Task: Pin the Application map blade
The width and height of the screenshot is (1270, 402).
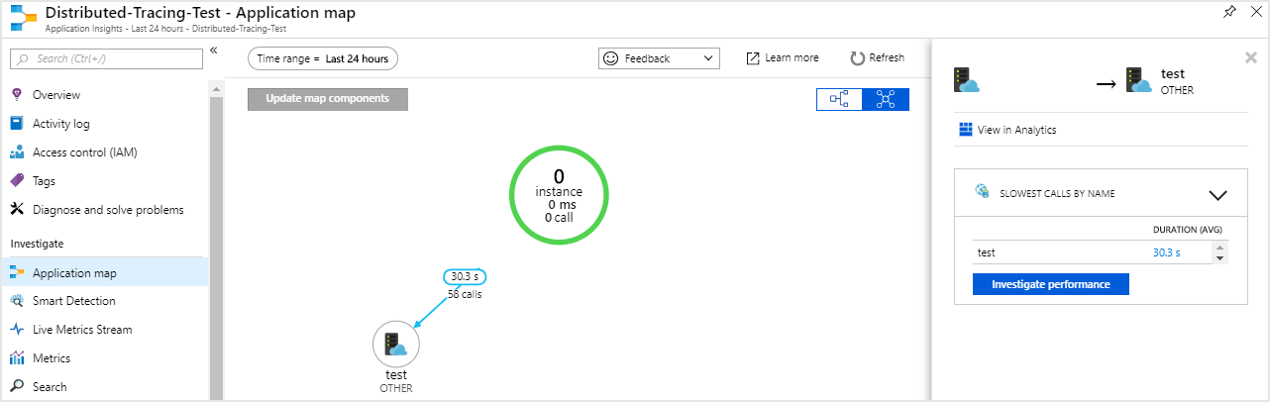Action: [x=1229, y=13]
